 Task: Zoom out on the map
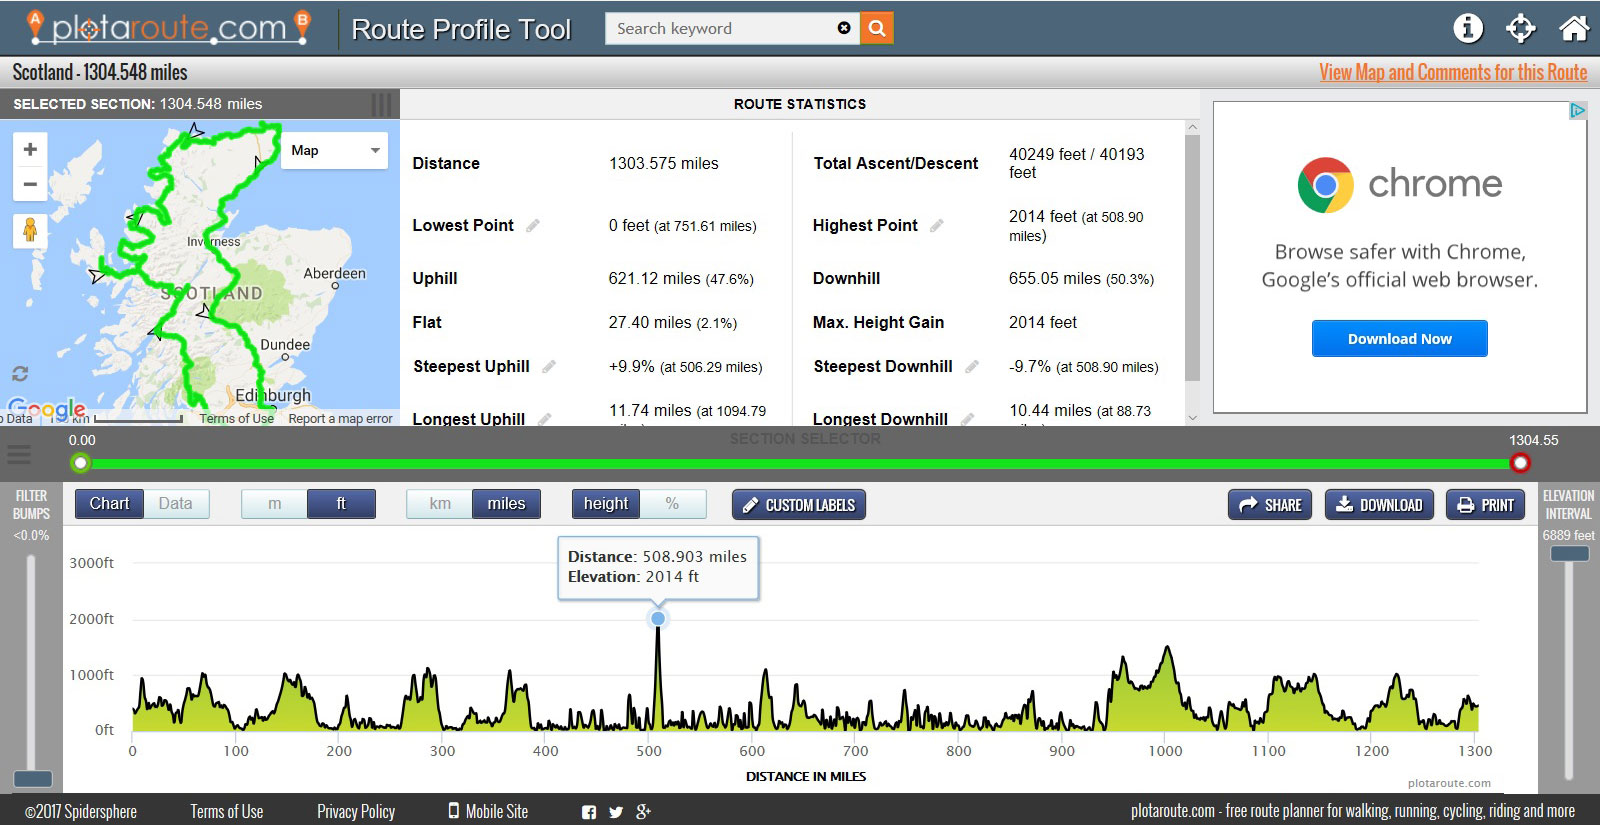coord(30,184)
